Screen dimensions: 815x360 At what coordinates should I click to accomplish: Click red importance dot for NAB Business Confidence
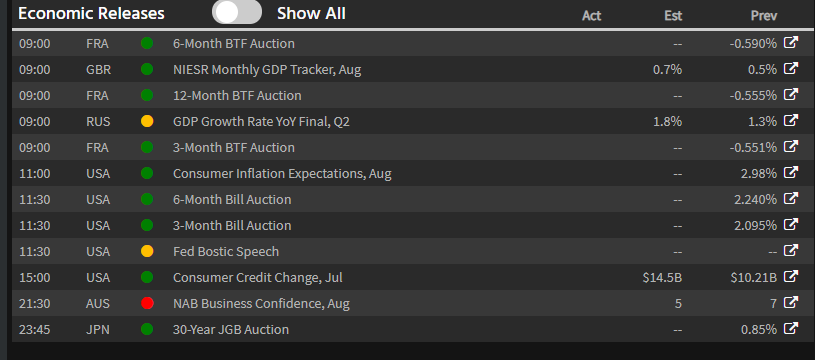coord(147,303)
